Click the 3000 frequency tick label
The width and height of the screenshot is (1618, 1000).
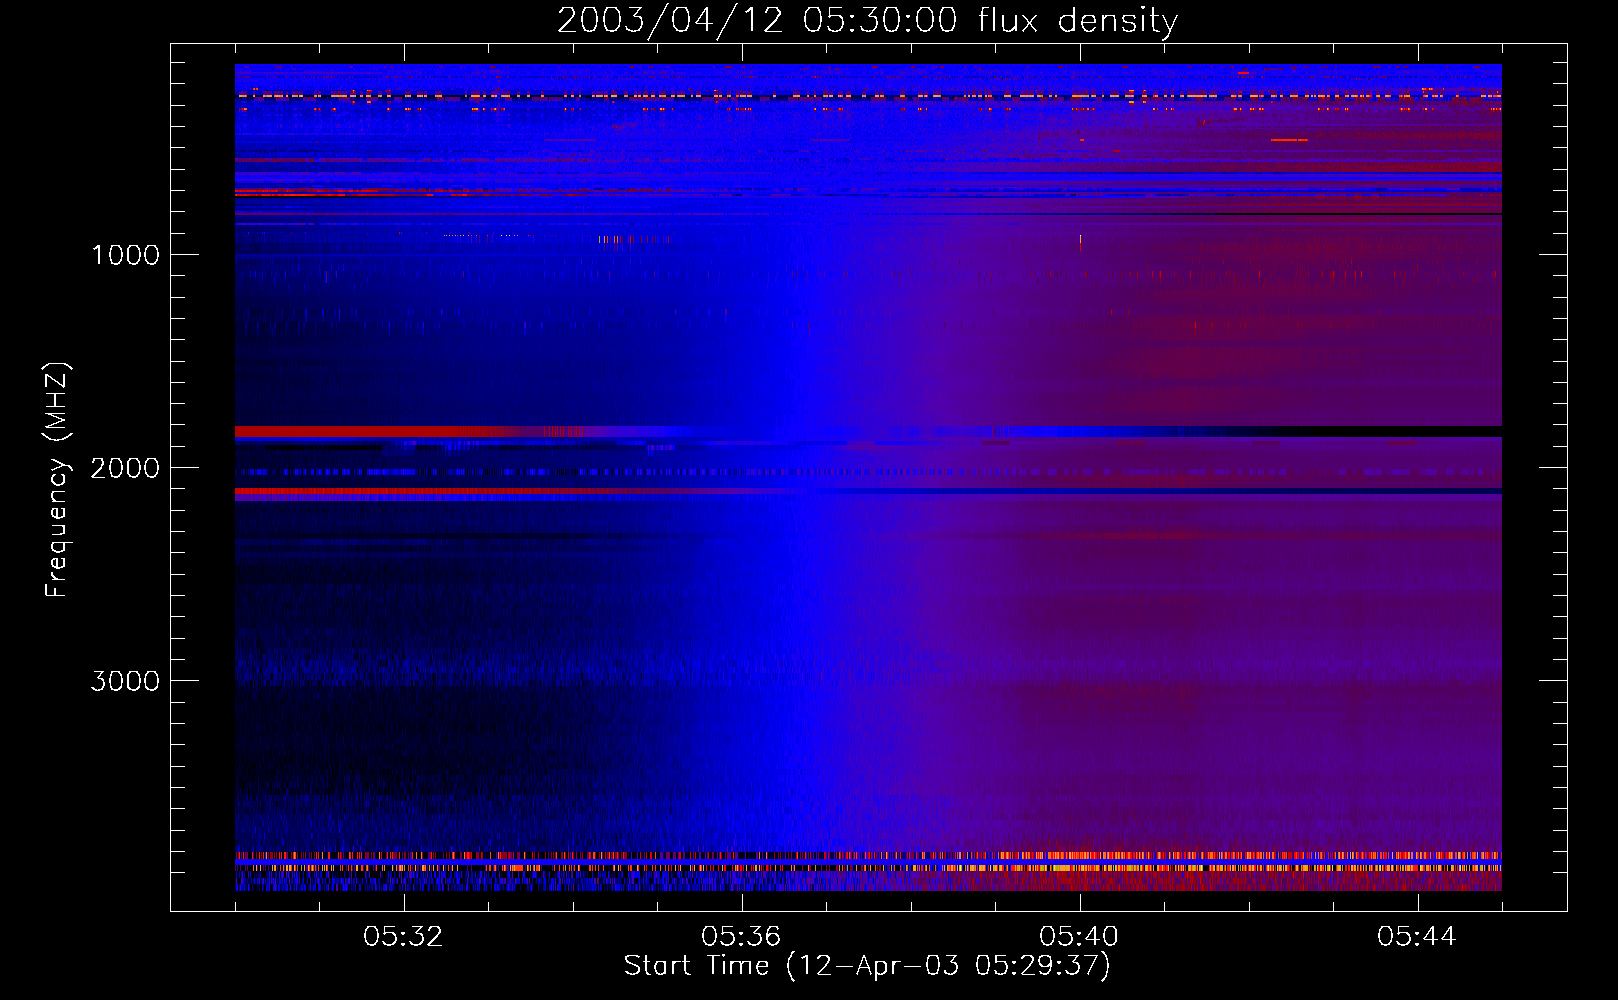tap(125, 681)
